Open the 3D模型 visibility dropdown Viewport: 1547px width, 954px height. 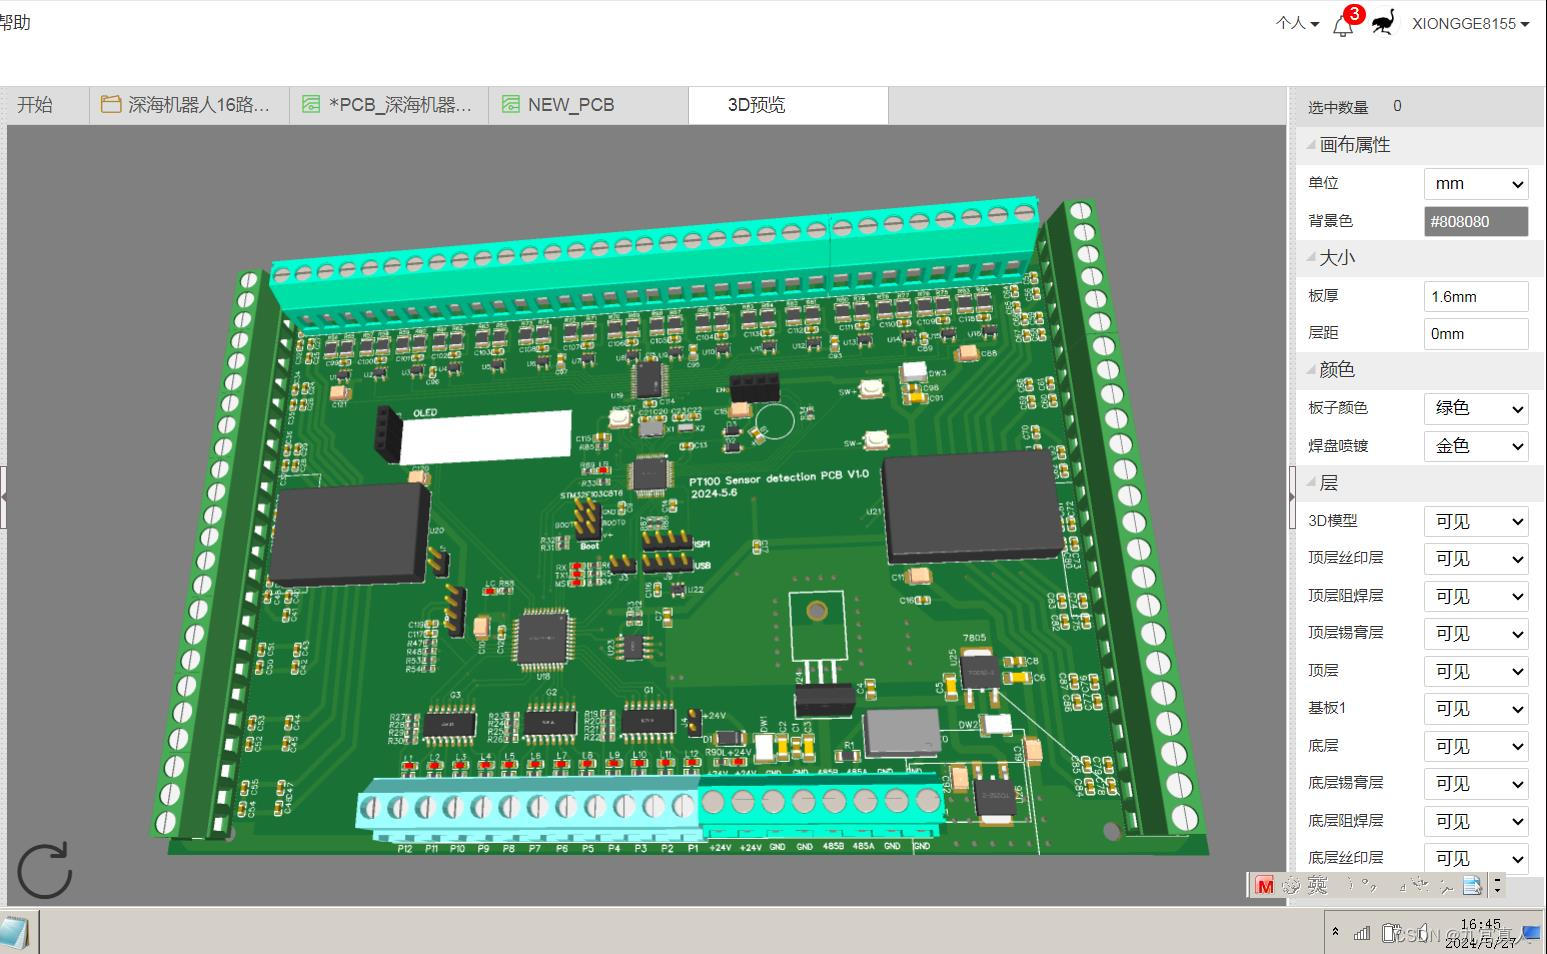pyautogui.click(x=1476, y=521)
